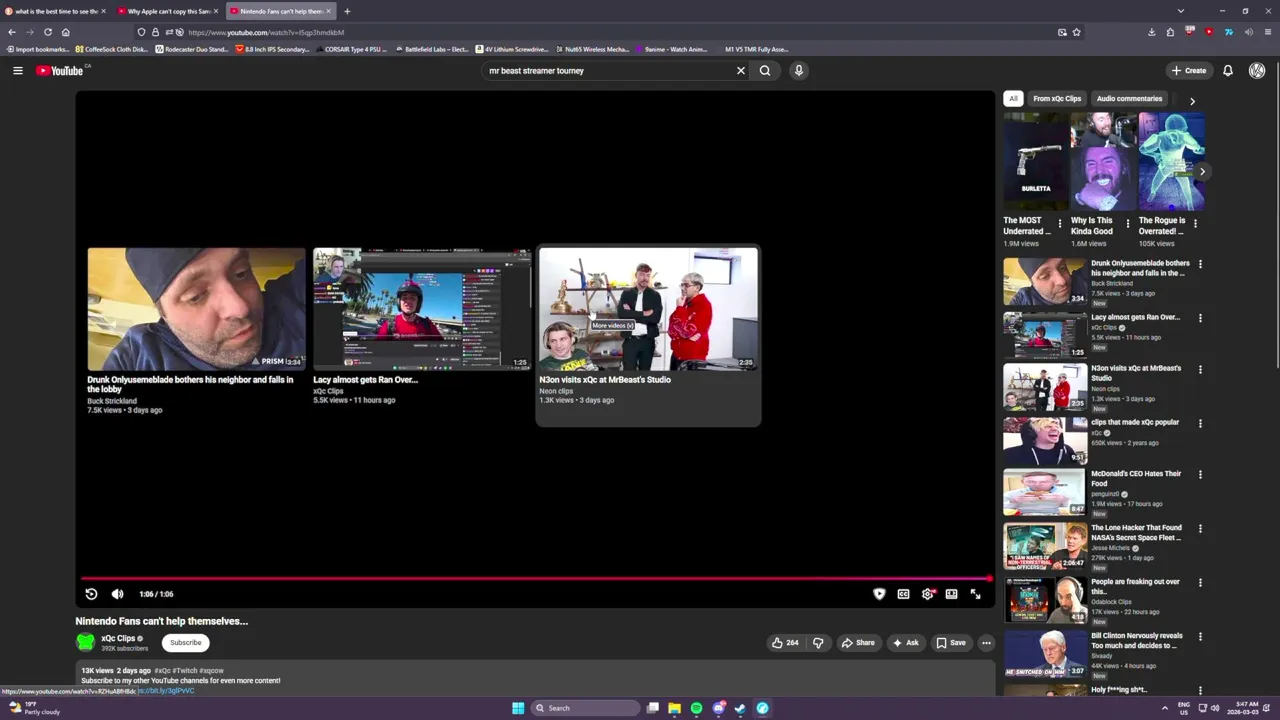Image resolution: width=1280 pixels, height=720 pixels.
Task: Open the CORSAIR Type 4 PSU bookmark
Action: pyautogui.click(x=351, y=49)
